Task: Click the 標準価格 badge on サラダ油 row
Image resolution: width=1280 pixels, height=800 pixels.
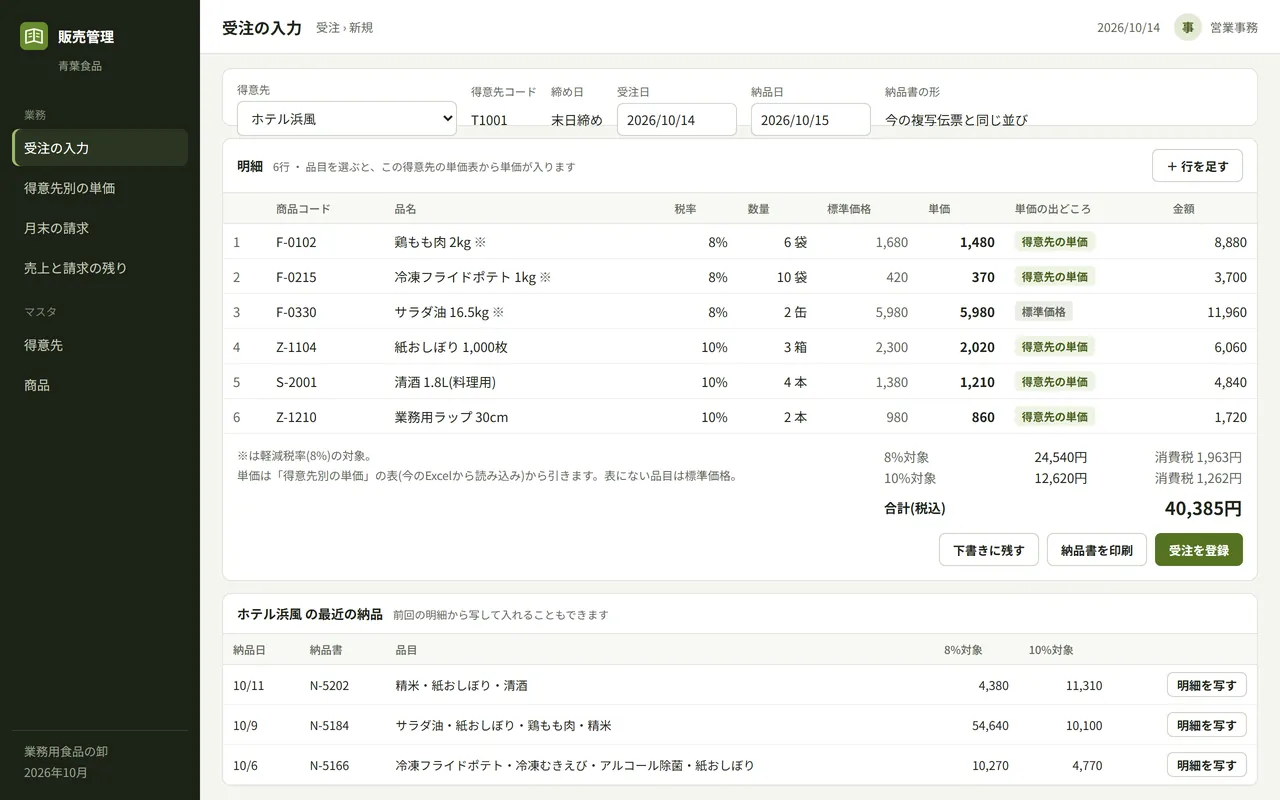Action: click(1044, 312)
